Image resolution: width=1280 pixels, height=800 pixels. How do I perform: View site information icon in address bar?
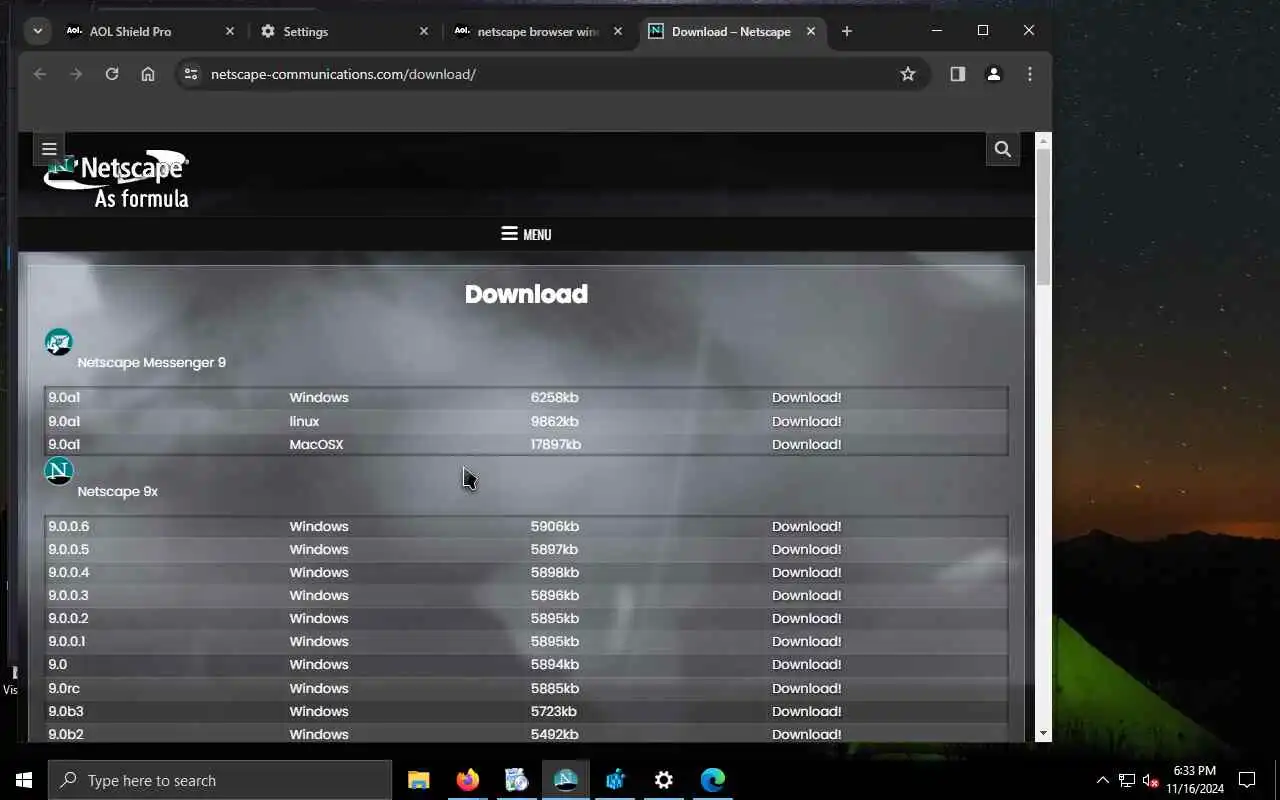[x=191, y=74]
